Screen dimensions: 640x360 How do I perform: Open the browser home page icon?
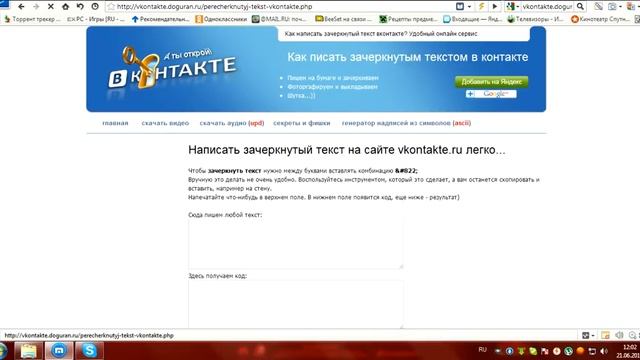[x=65, y=7]
